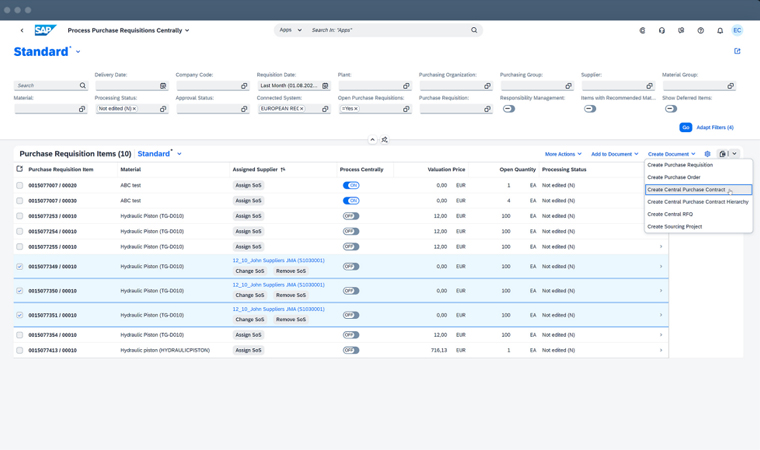Select Create Central Purchase Contract
Image resolution: width=760 pixels, height=450 pixels.
[x=686, y=189]
